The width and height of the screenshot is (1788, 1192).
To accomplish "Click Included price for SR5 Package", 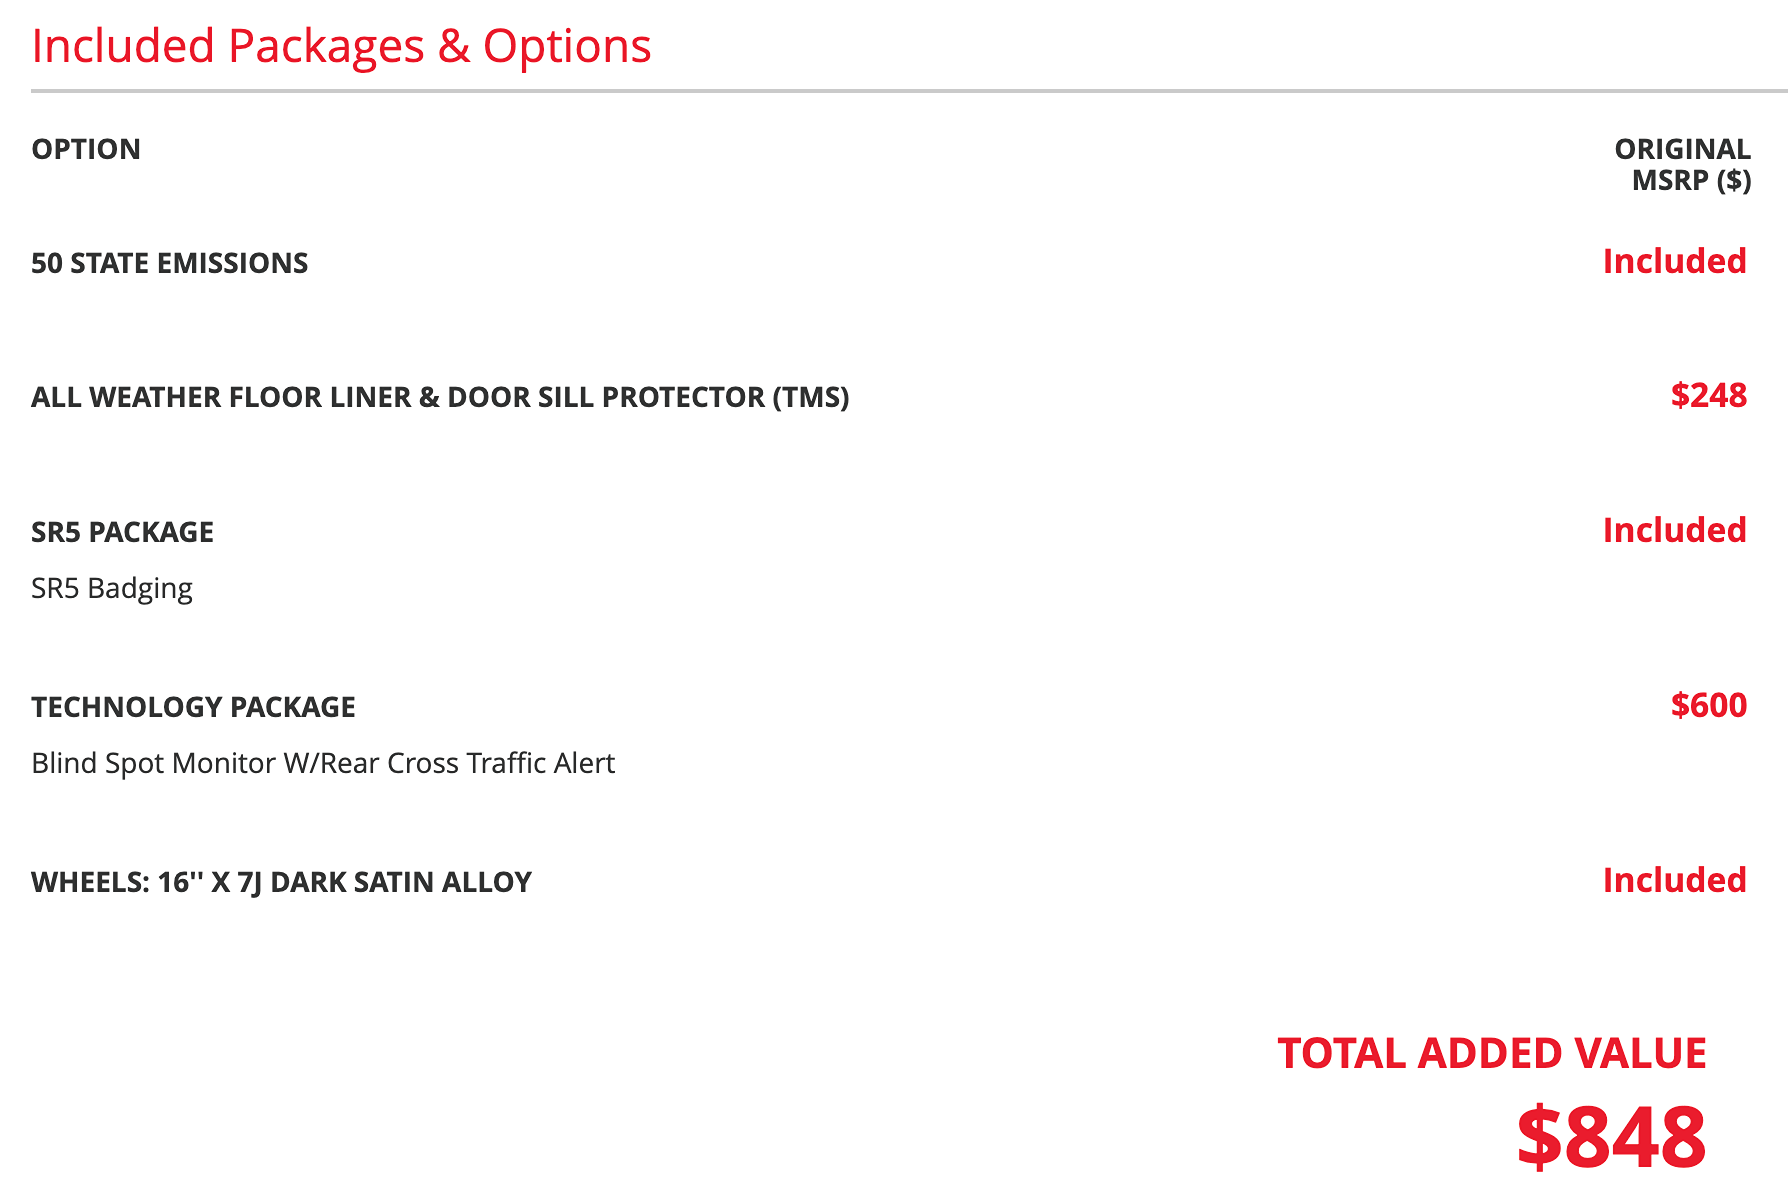I will (x=1674, y=530).
